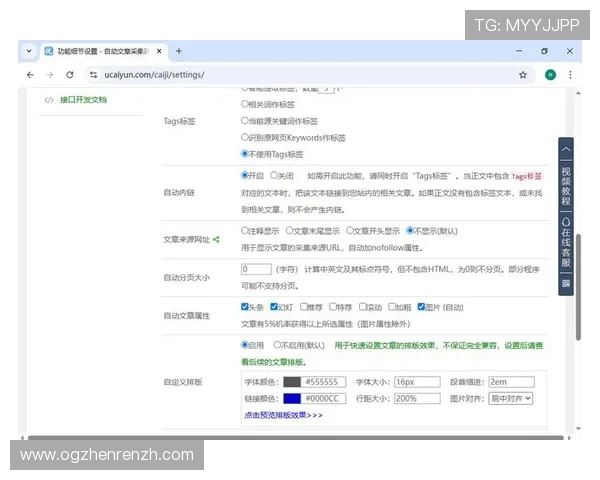
Task: Open 在线客服 from the side panel
Action: (566, 242)
